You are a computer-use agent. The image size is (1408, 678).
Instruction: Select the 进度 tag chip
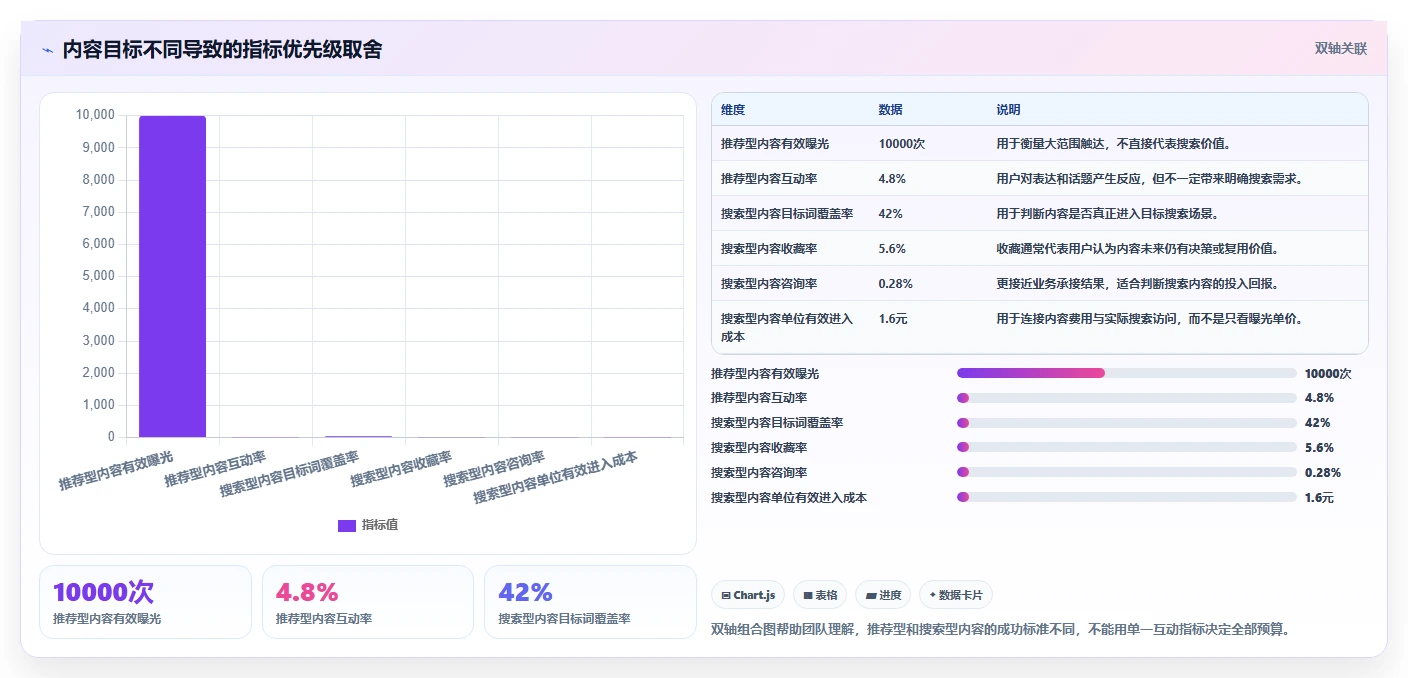click(x=882, y=595)
